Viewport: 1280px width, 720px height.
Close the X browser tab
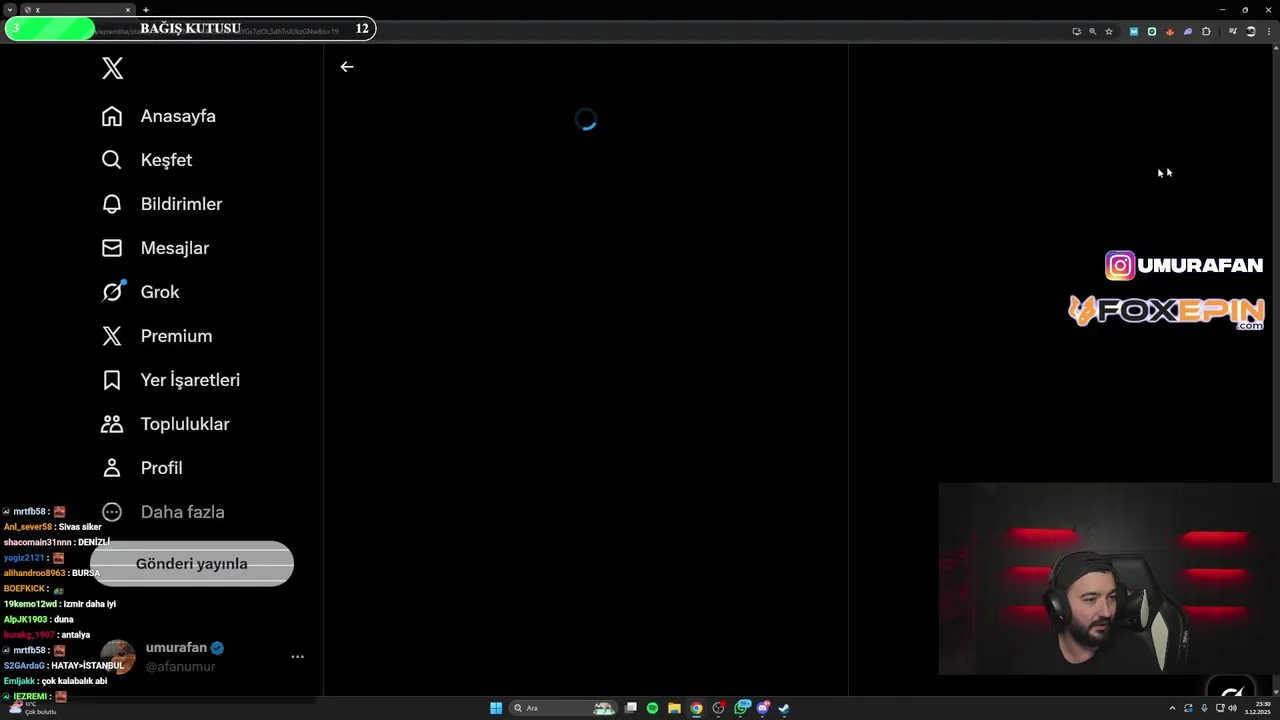click(x=128, y=10)
